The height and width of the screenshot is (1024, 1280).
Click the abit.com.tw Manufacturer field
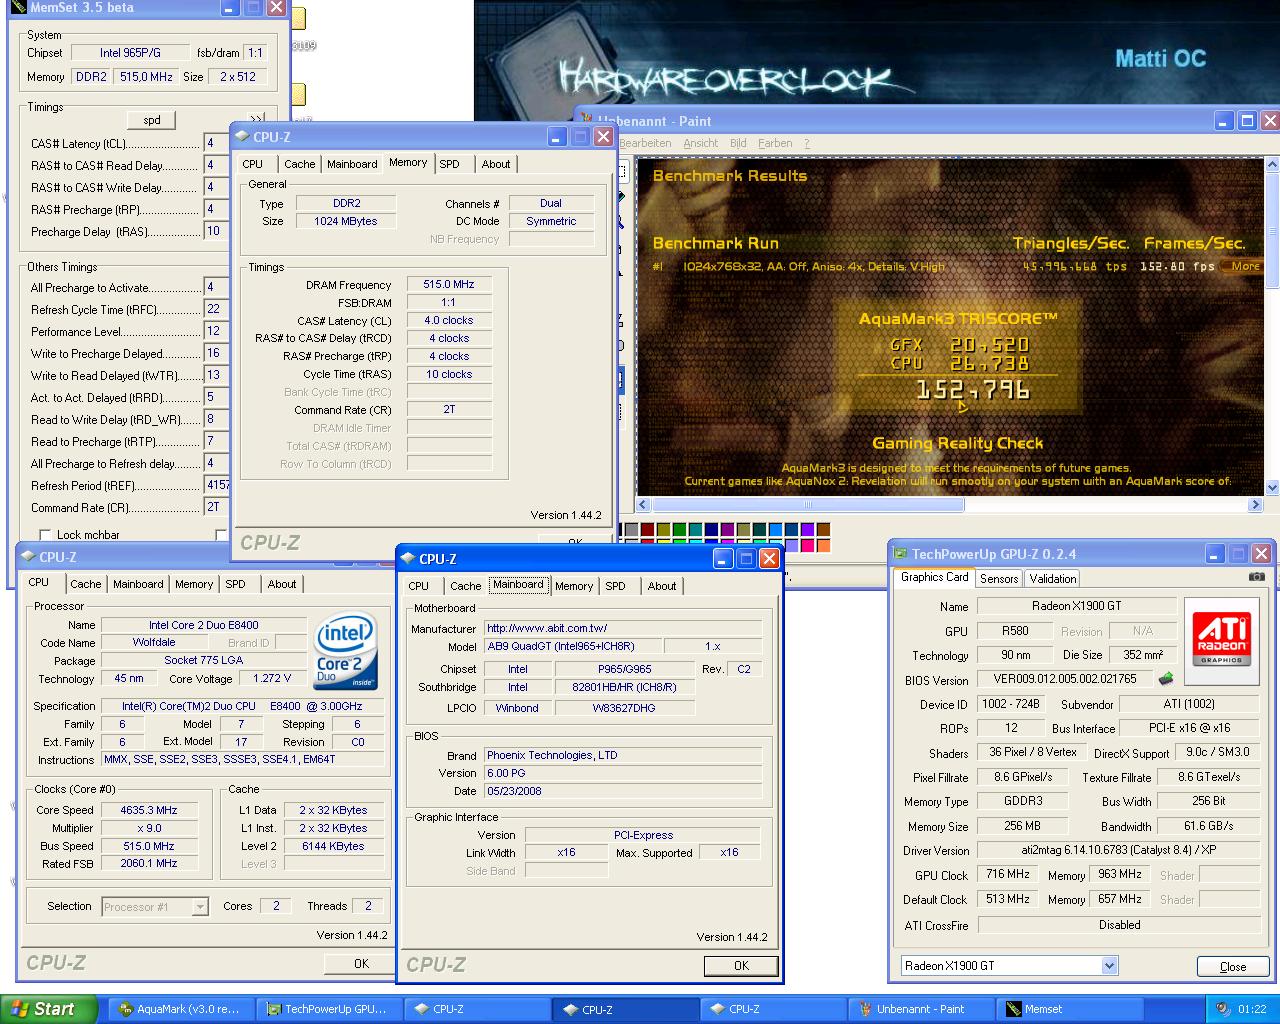click(x=623, y=628)
